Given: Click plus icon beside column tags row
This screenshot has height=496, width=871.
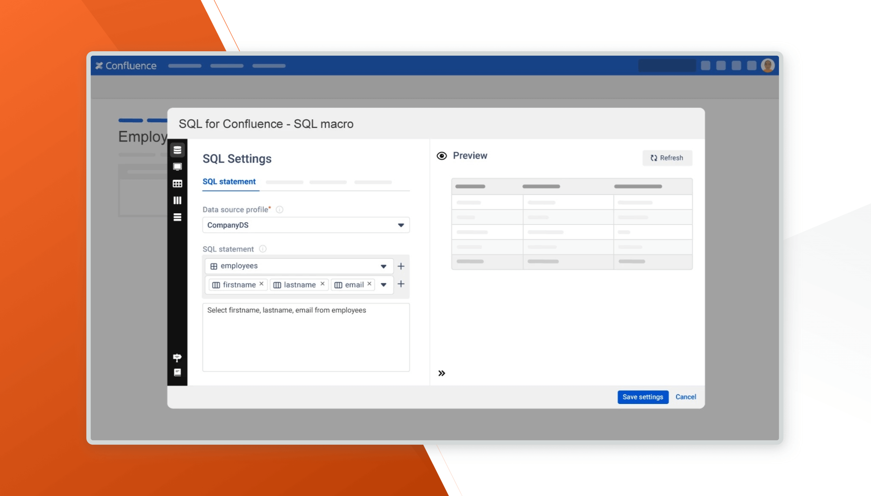Looking at the screenshot, I should pos(401,284).
